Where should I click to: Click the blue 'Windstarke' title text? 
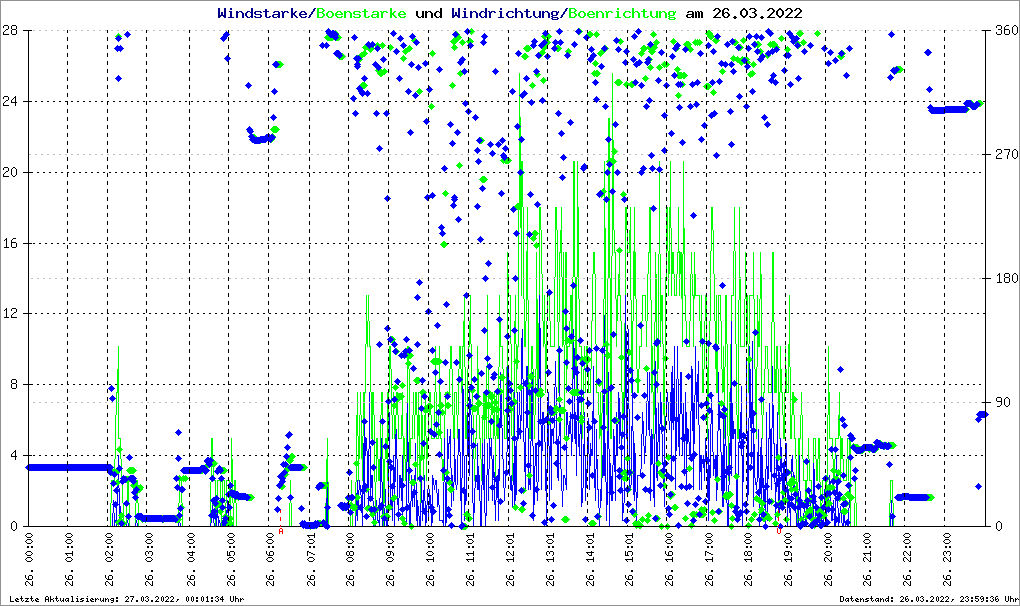pos(264,13)
